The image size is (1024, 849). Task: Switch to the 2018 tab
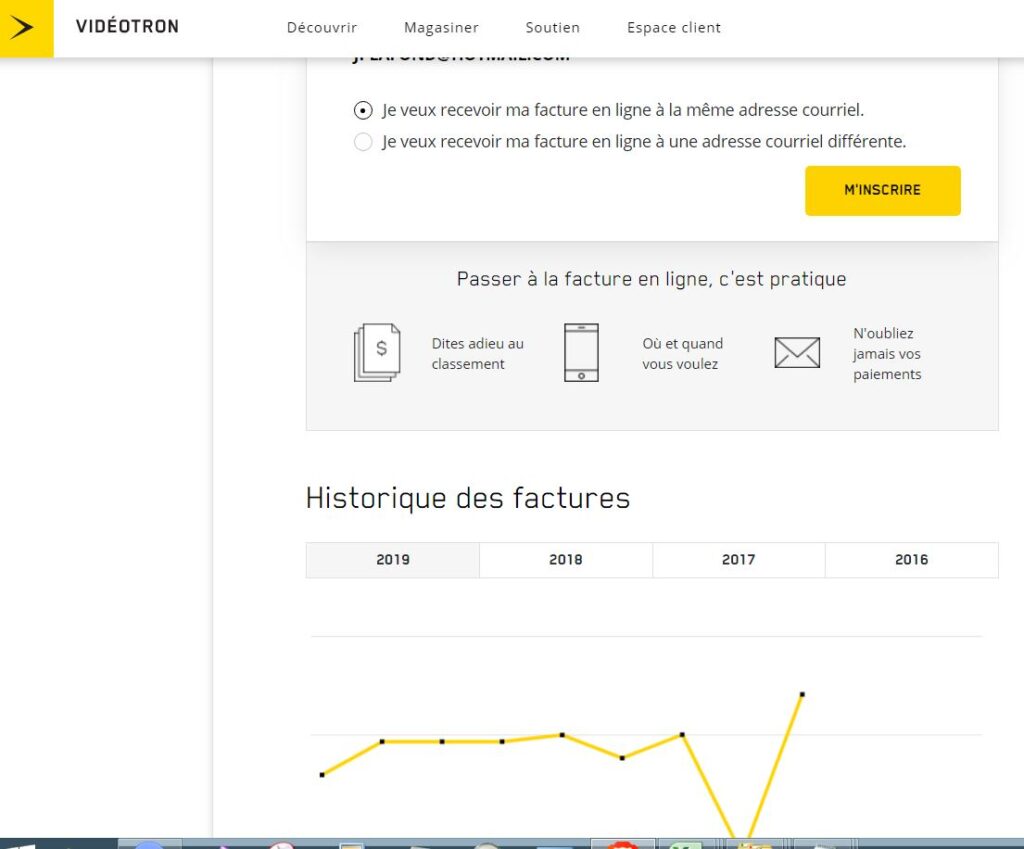coord(566,560)
